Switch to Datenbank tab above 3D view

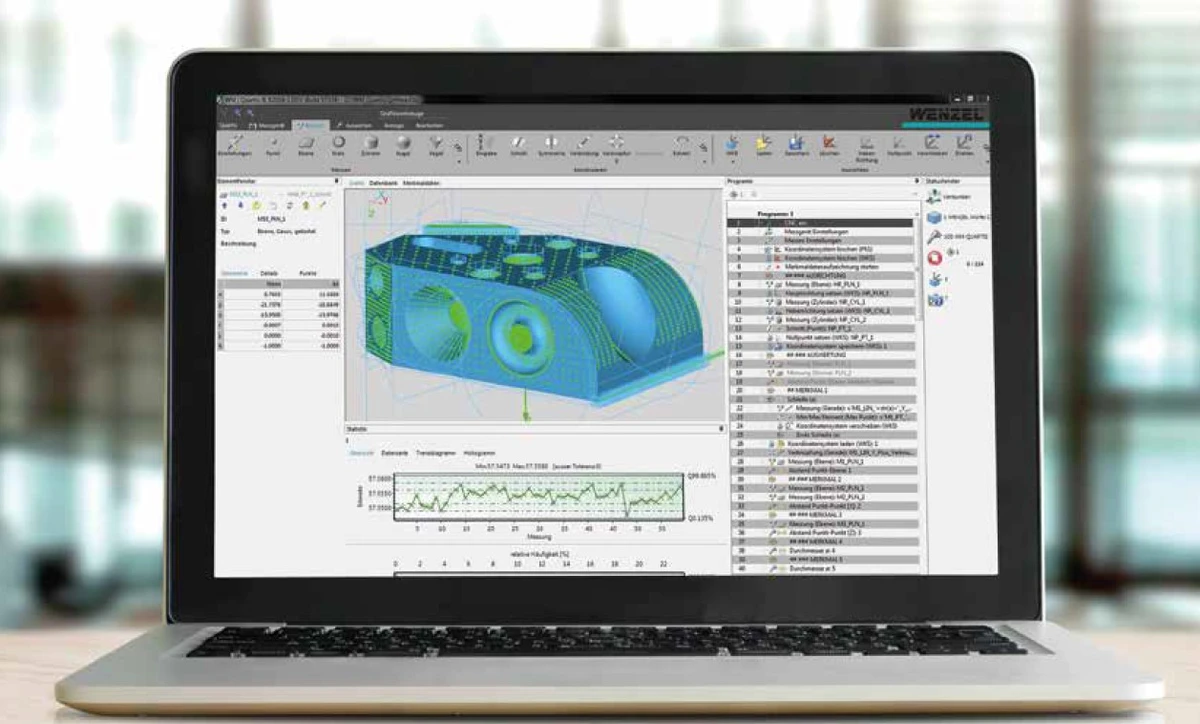(384, 184)
